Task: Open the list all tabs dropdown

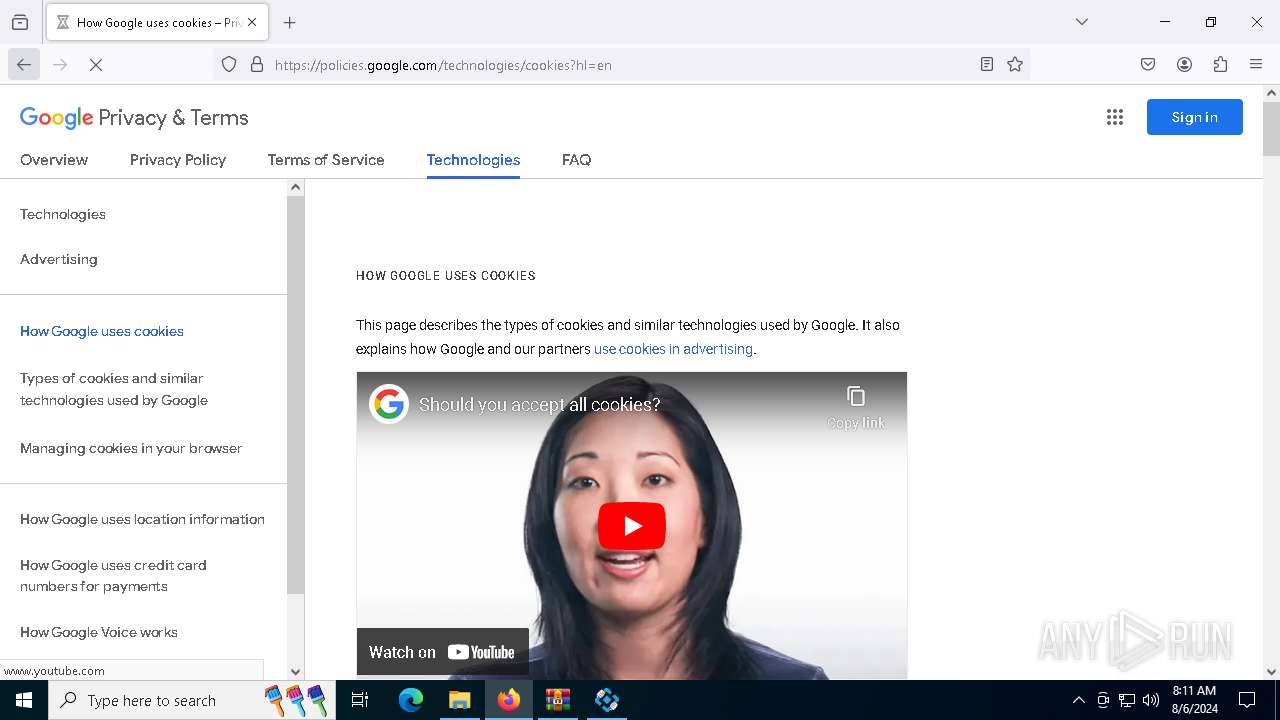Action: click(x=1082, y=22)
